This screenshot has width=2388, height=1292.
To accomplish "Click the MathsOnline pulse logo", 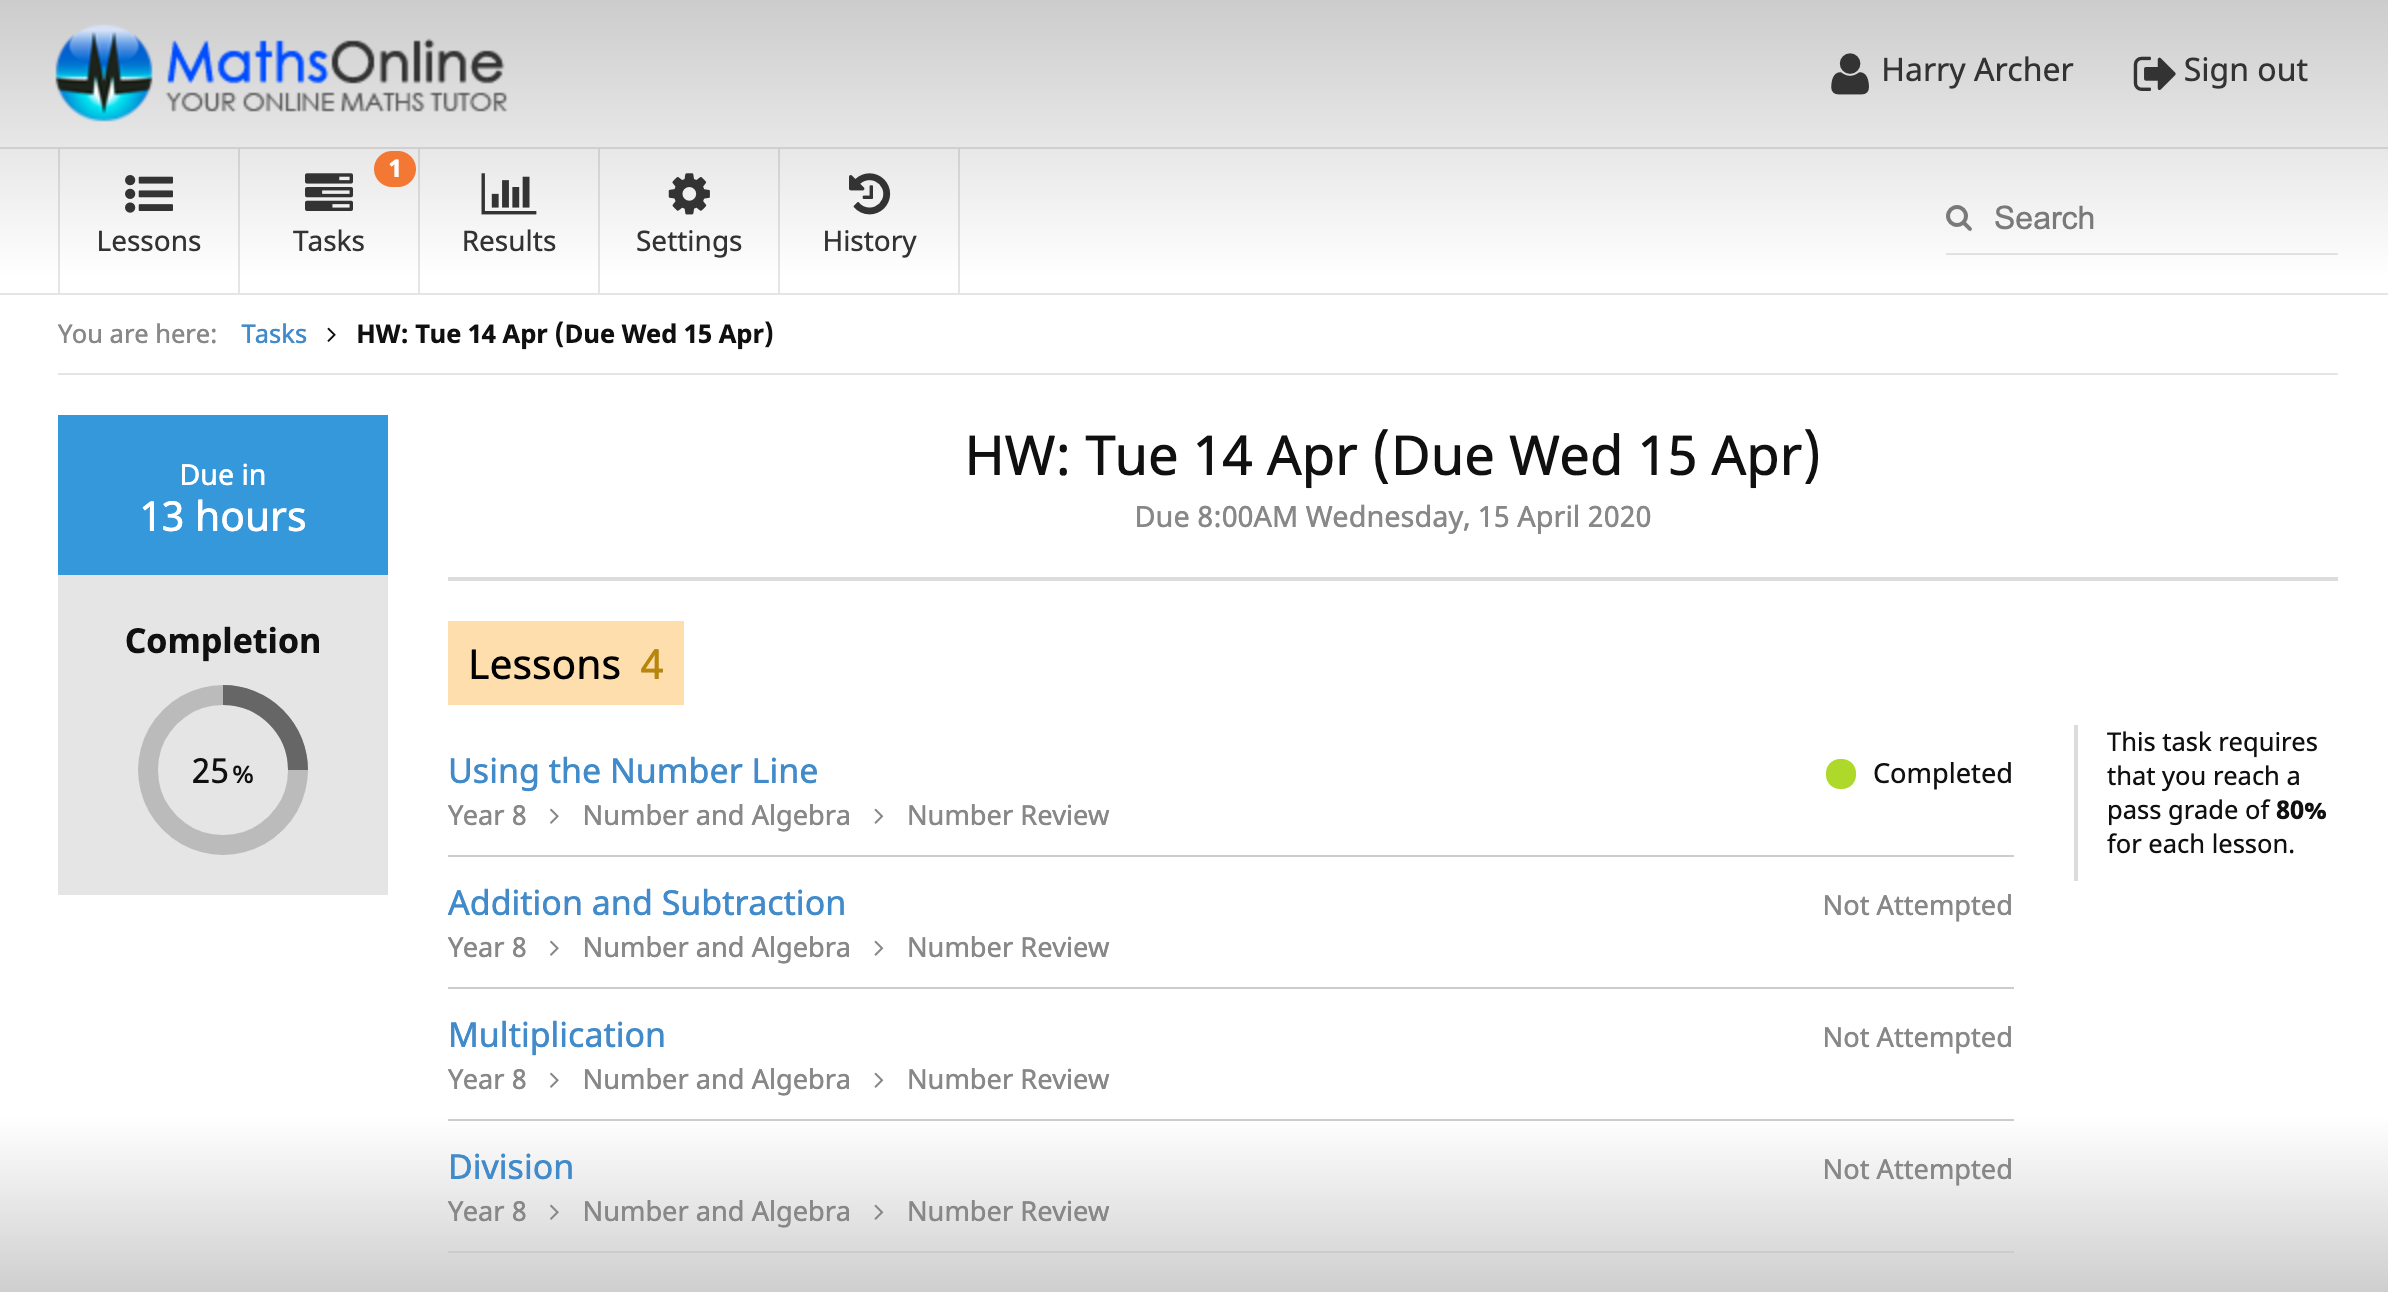I will pos(103,74).
